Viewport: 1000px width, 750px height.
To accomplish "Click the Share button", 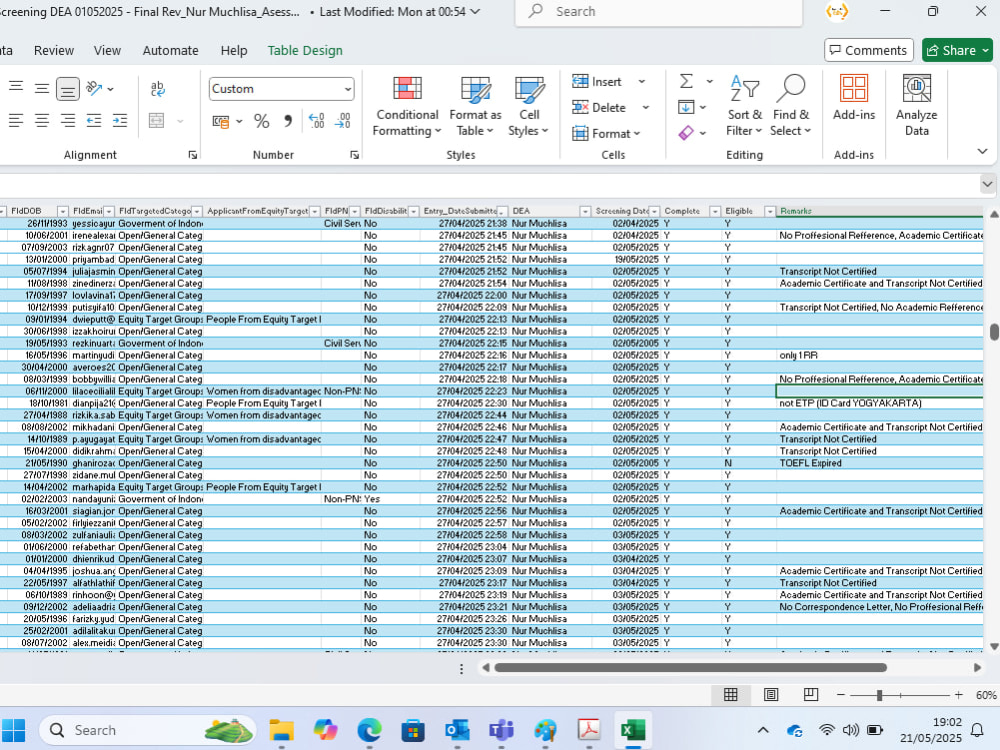I will [957, 50].
